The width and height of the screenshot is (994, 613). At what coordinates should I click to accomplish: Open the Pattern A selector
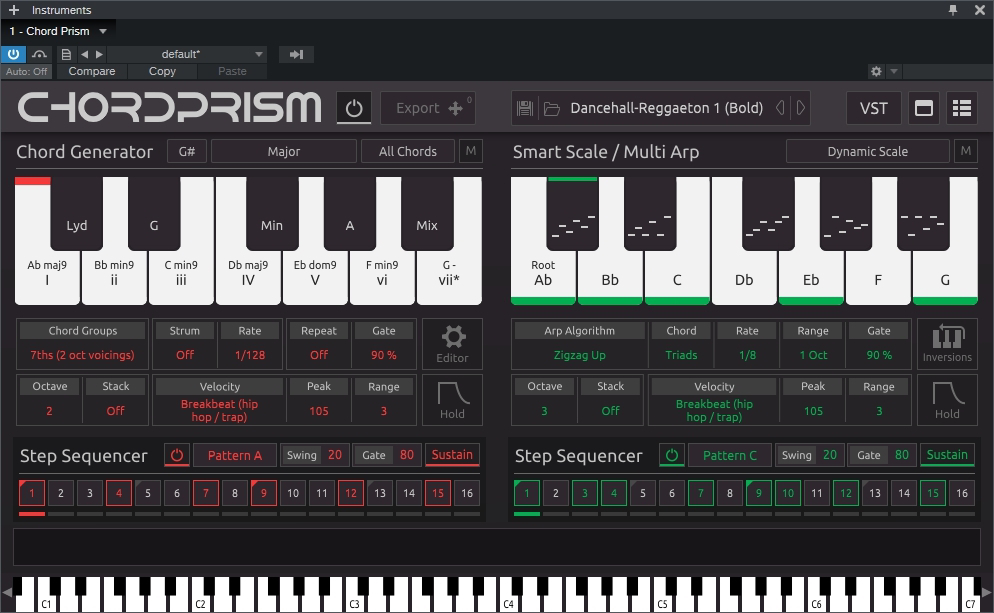coord(235,455)
